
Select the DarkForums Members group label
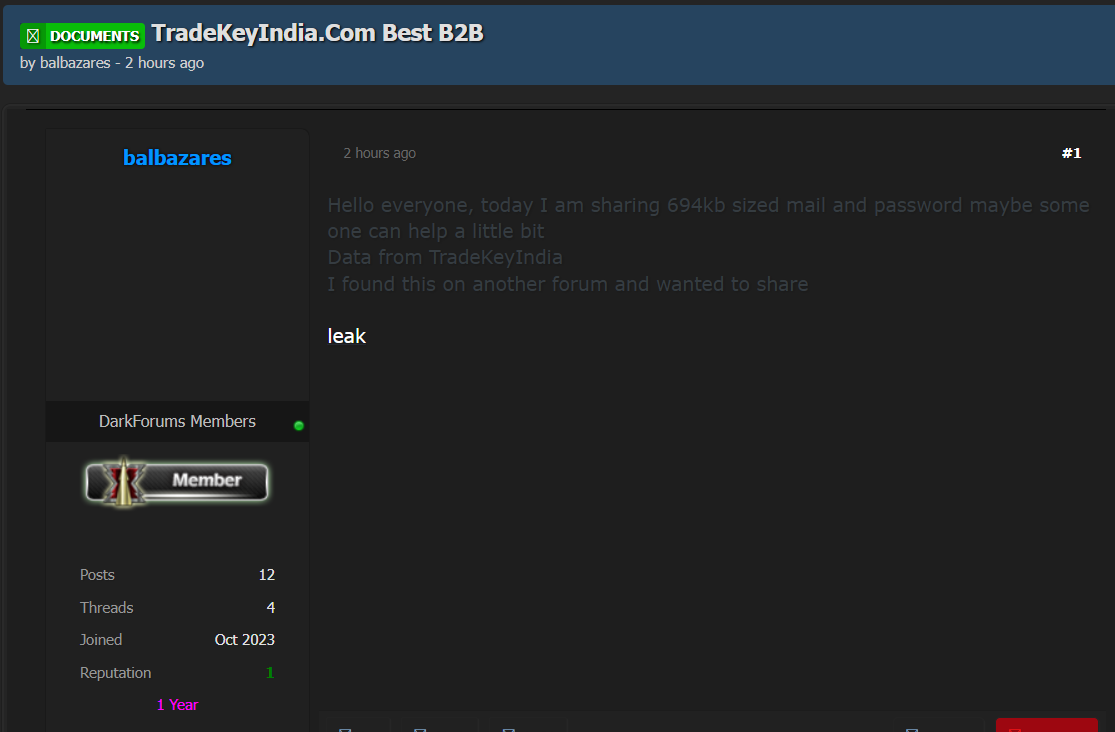pos(177,421)
